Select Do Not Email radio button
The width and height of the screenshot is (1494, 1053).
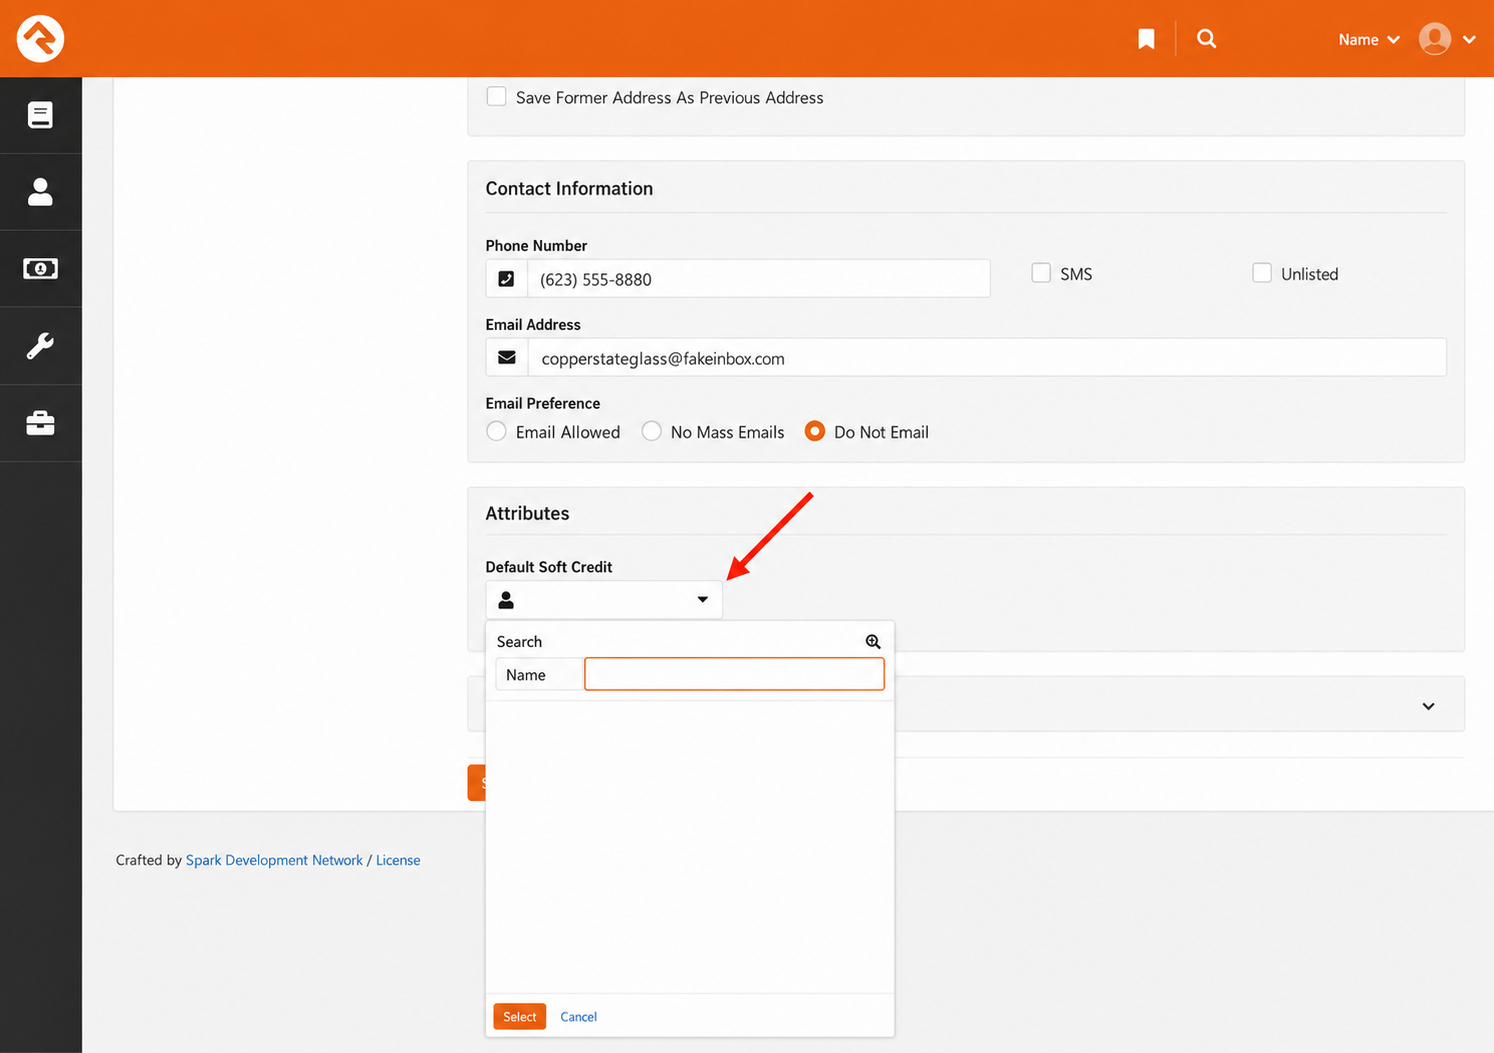pos(814,431)
